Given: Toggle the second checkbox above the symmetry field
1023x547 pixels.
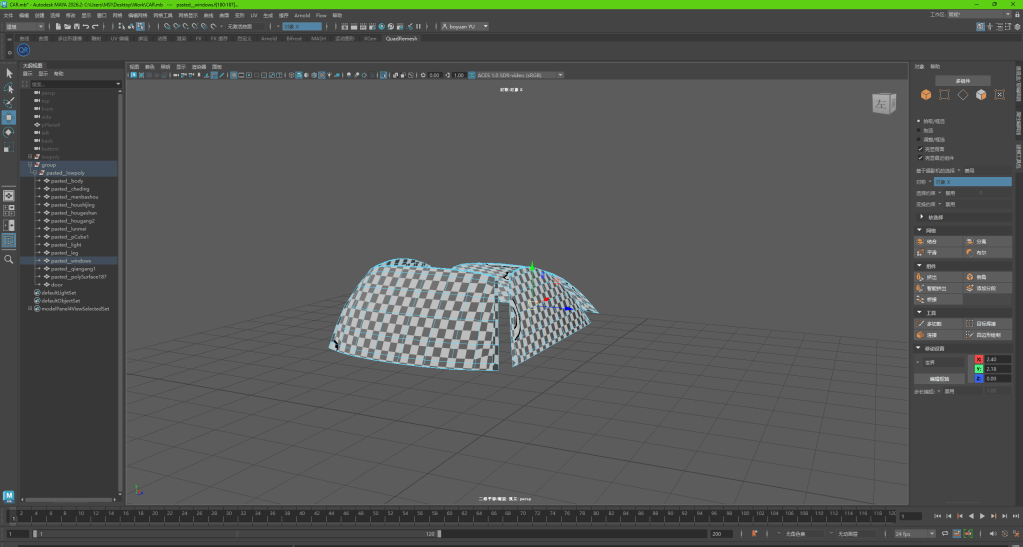Looking at the screenshot, I should coord(920,157).
